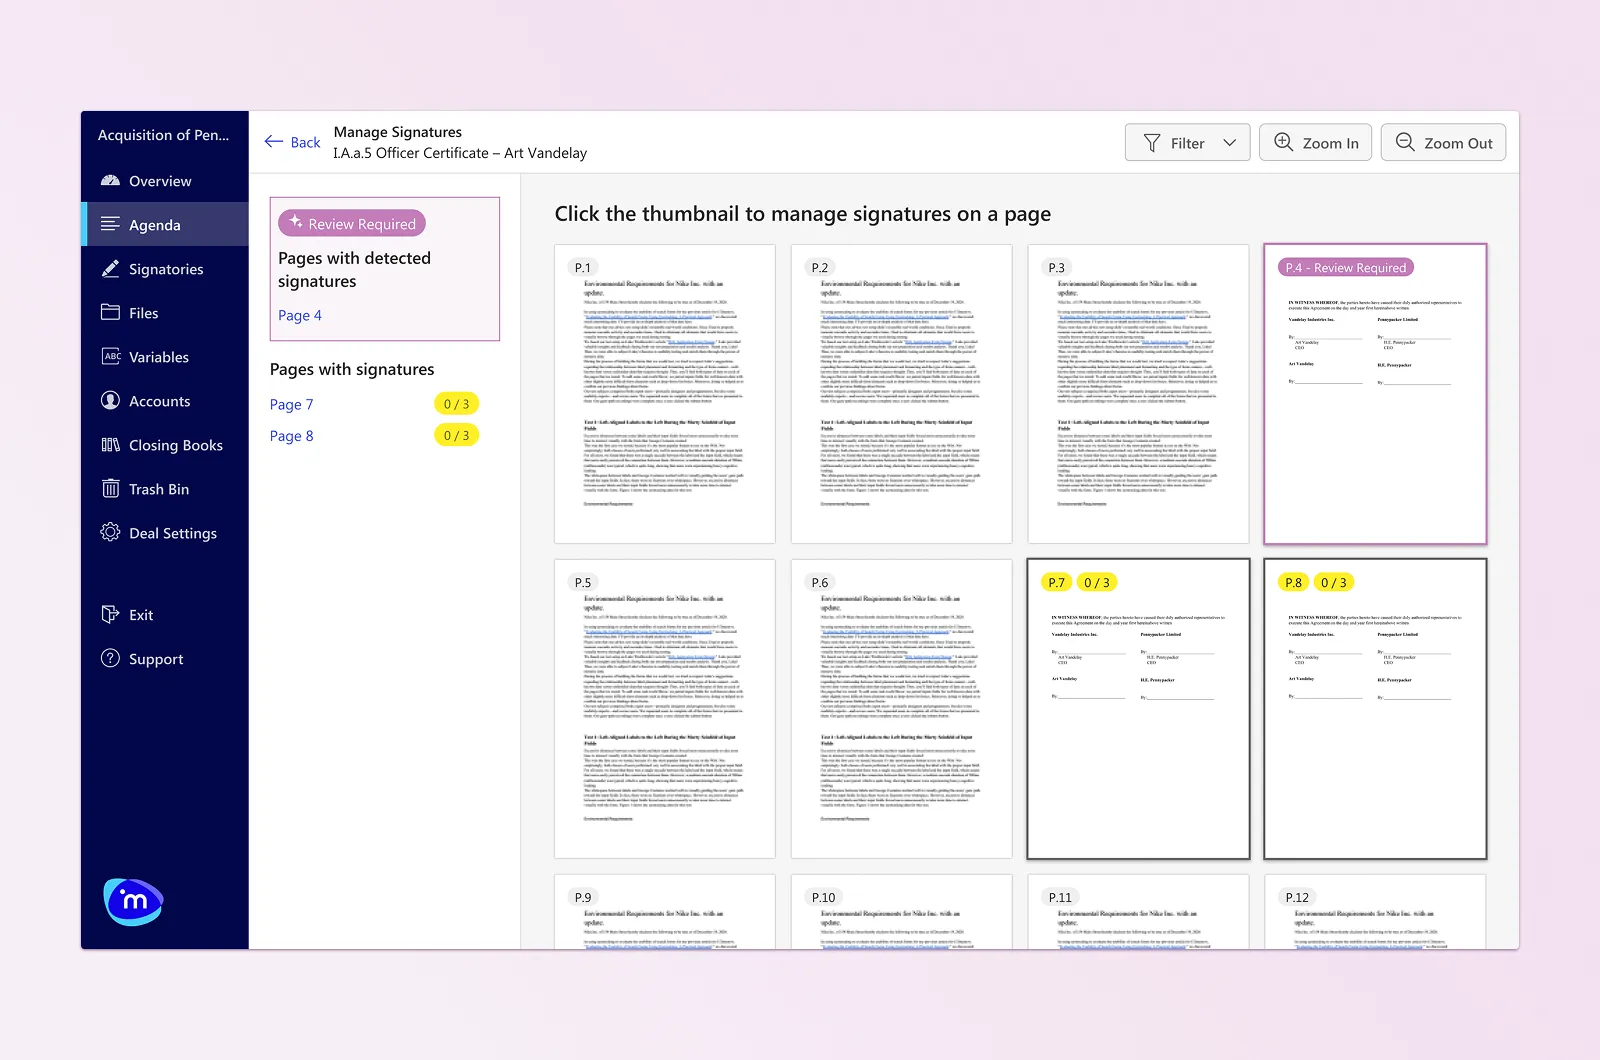Open the Page 8 link
This screenshot has height=1060, width=1600.
[291, 436]
